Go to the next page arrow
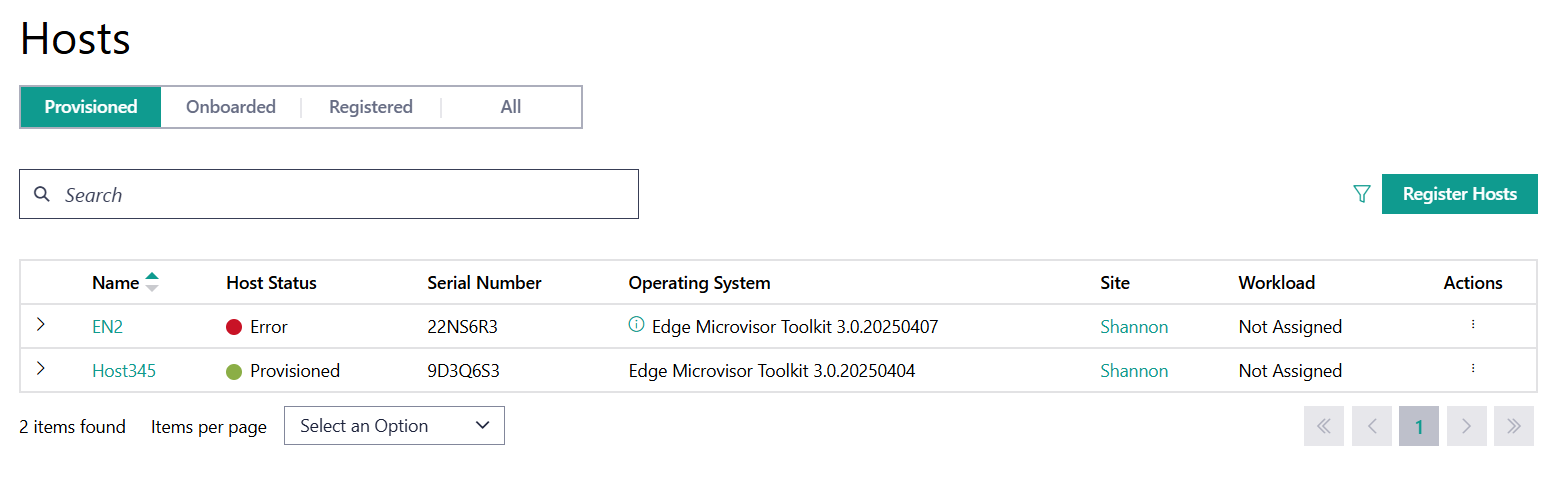This screenshot has height=483, width=1553. 1467,426
